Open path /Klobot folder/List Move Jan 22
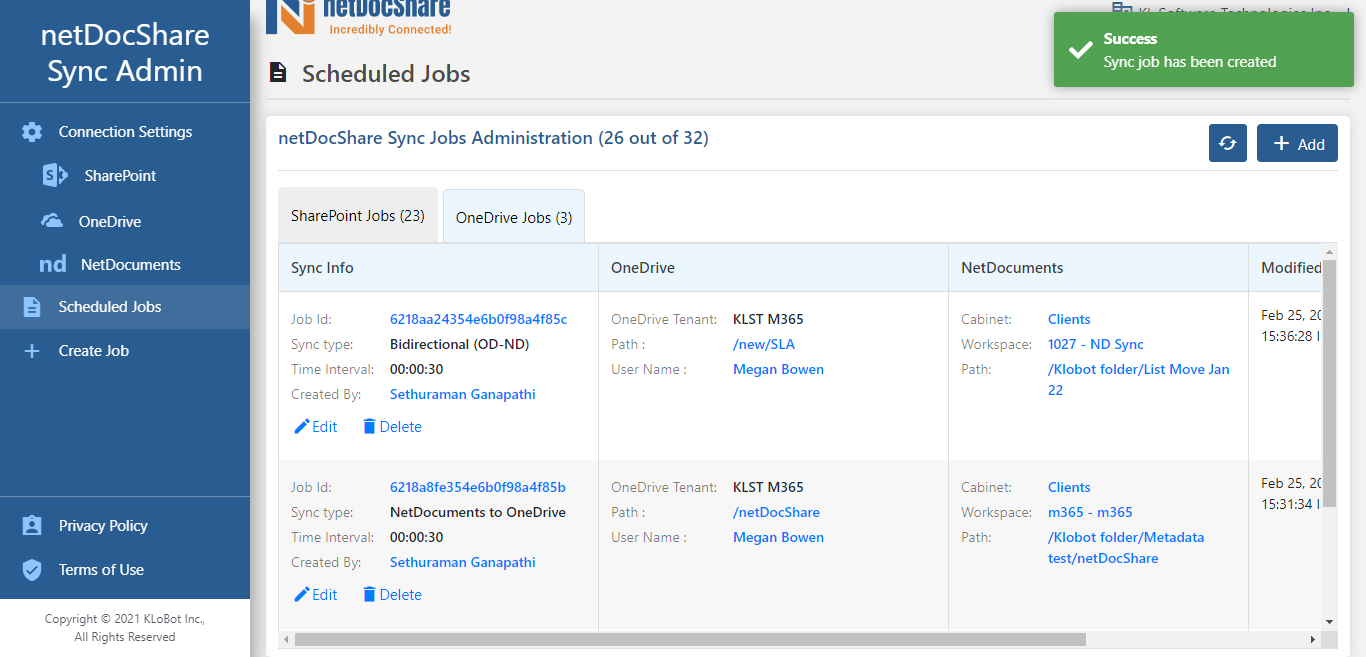Image resolution: width=1366 pixels, height=657 pixels. (1139, 380)
